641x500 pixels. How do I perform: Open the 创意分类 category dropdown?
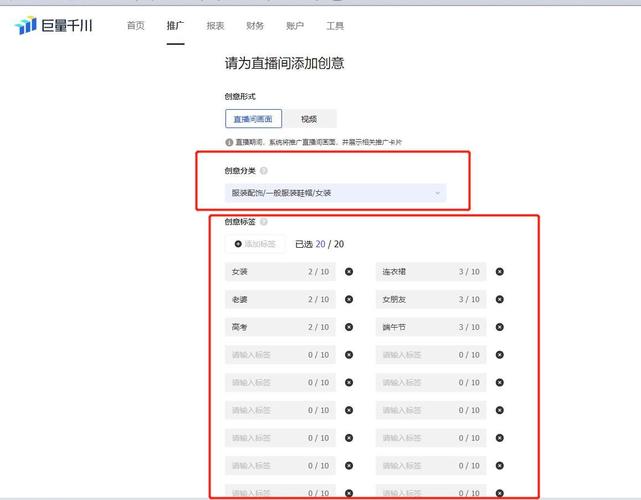click(x=335, y=193)
